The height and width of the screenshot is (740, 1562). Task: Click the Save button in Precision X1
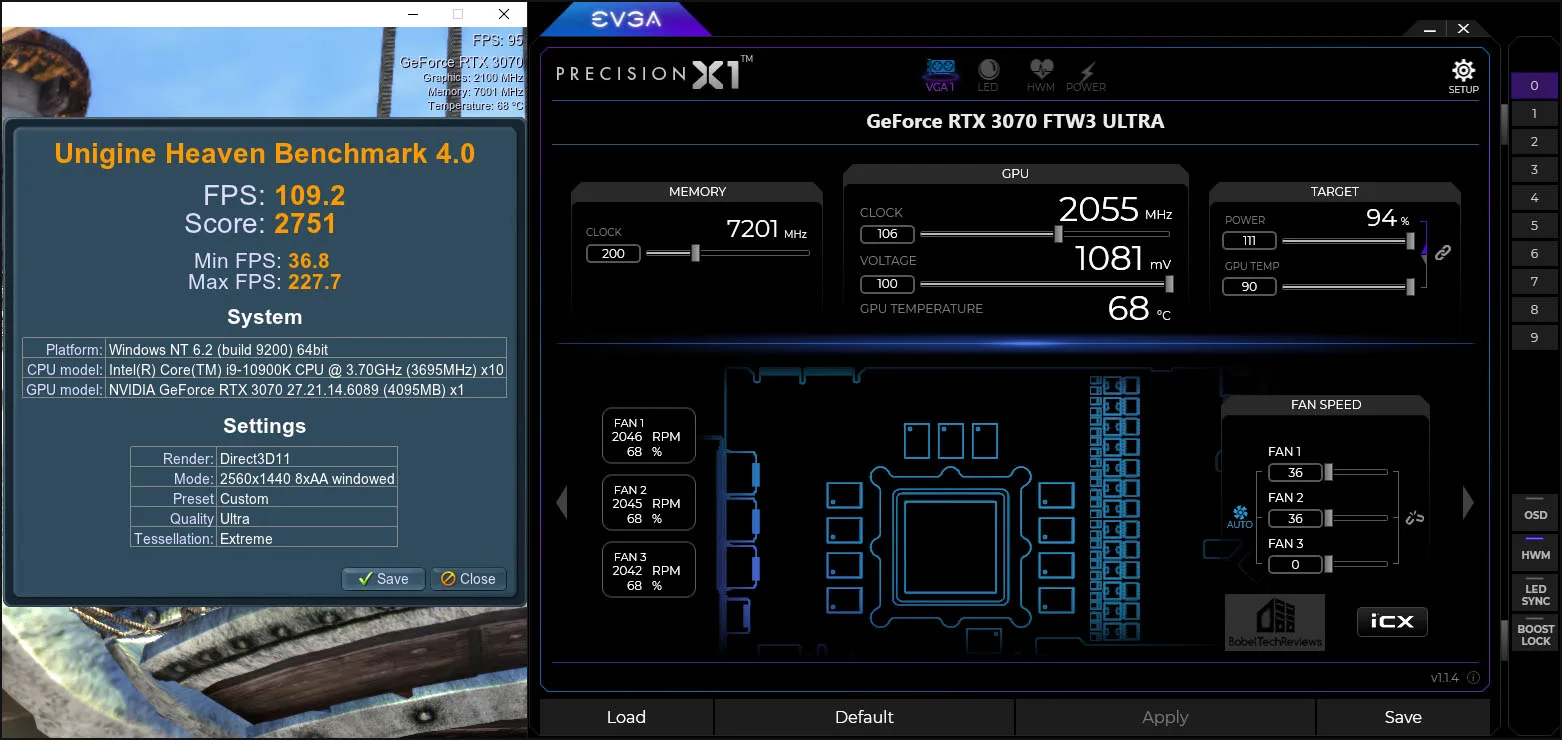point(1403,717)
